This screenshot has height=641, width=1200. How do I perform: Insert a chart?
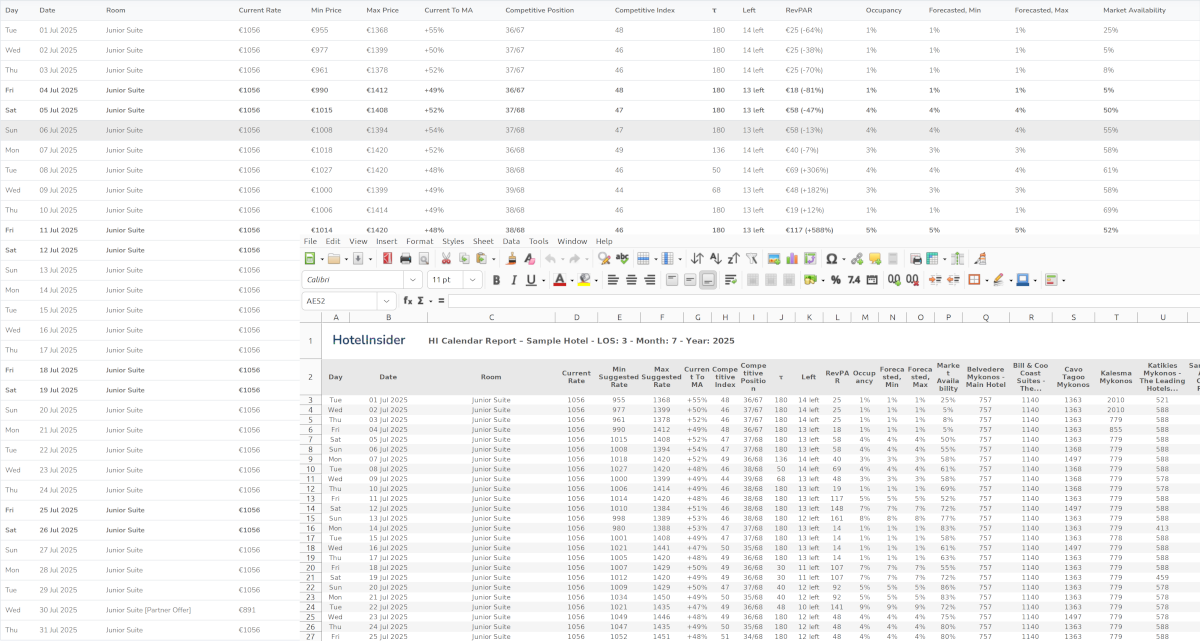click(x=793, y=258)
